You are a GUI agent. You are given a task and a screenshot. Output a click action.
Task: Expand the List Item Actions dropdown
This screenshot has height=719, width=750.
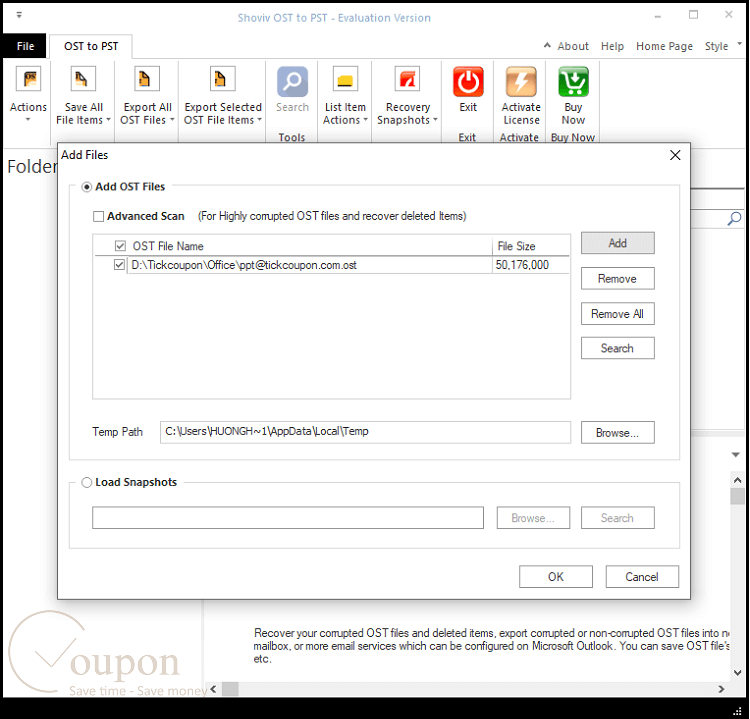point(365,120)
